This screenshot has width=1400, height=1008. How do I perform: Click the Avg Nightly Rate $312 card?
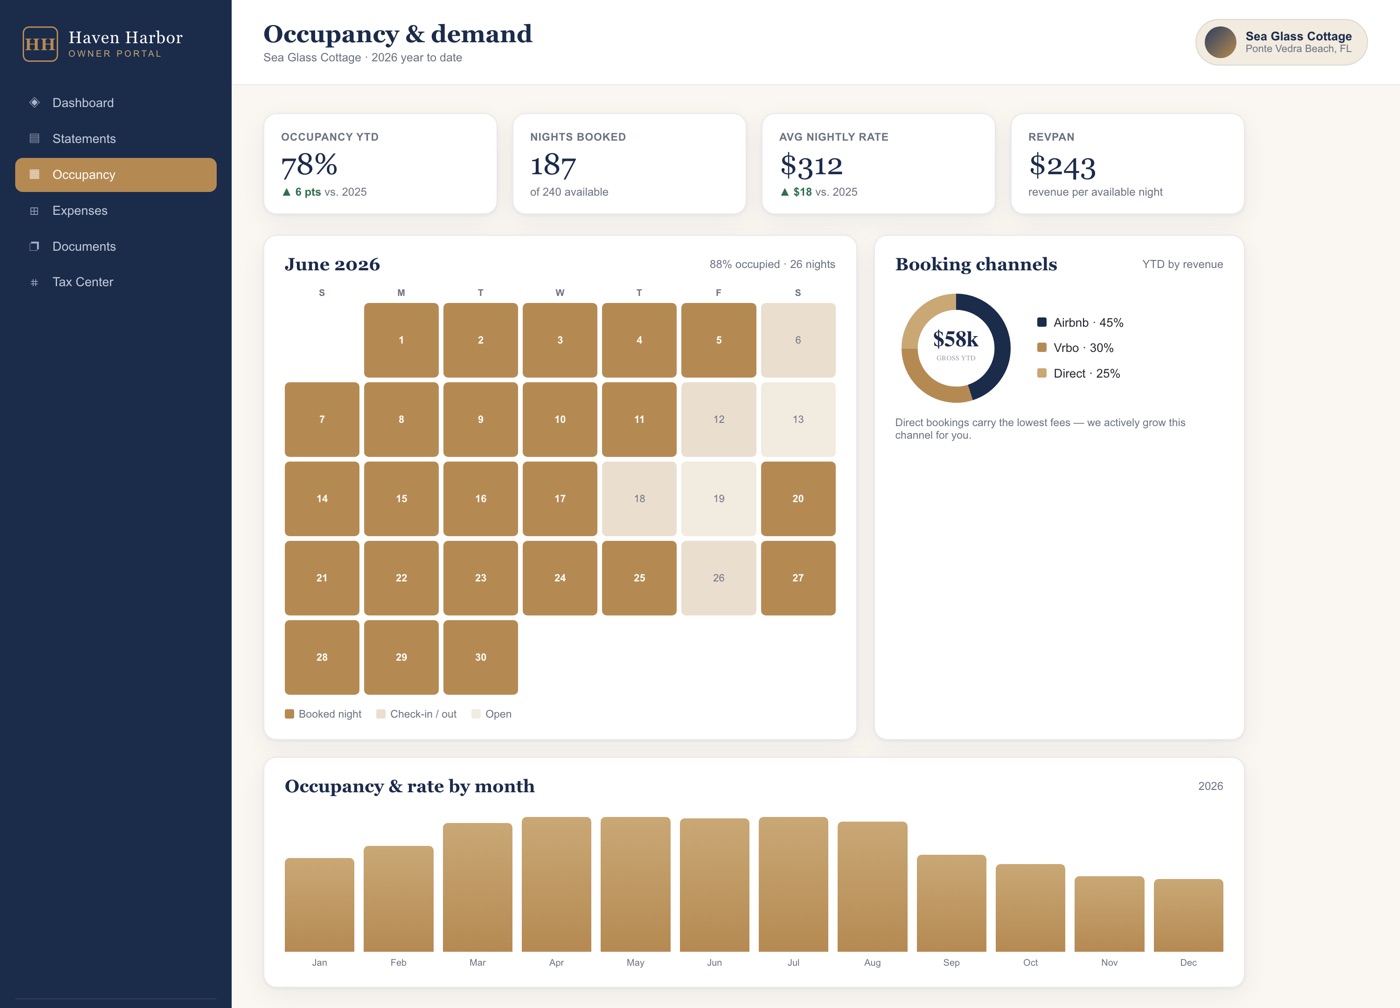click(x=878, y=164)
